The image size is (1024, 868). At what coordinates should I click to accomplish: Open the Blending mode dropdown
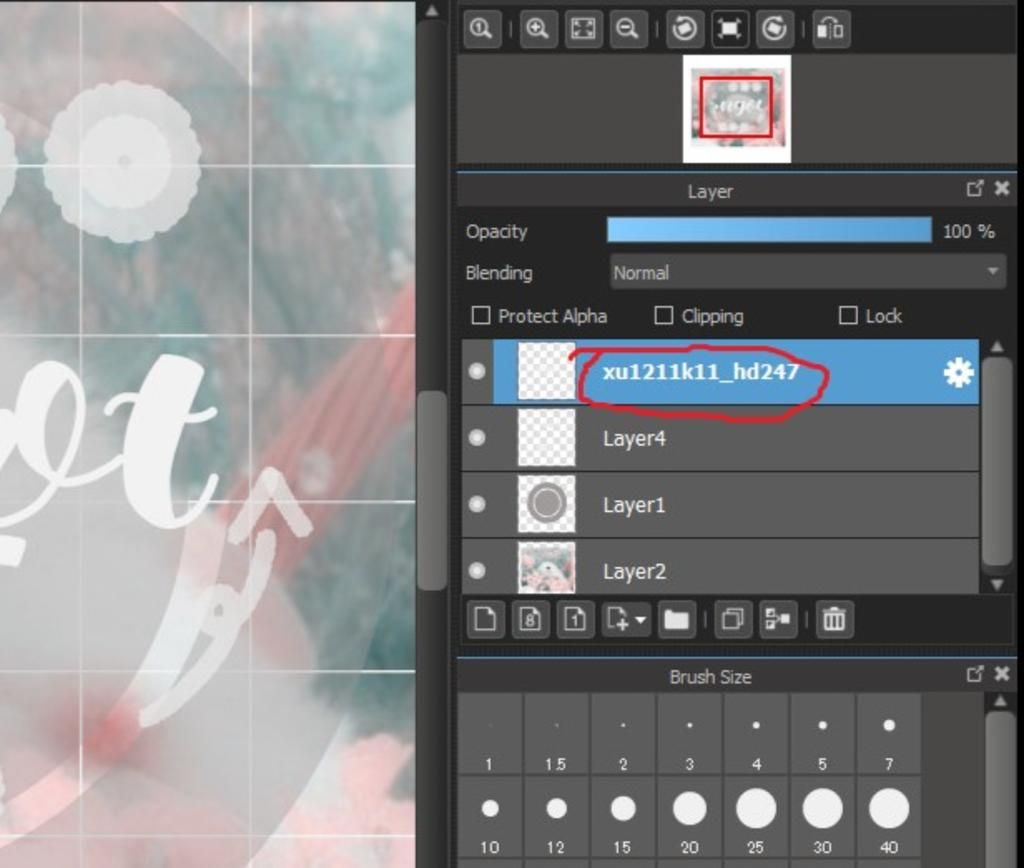point(808,272)
